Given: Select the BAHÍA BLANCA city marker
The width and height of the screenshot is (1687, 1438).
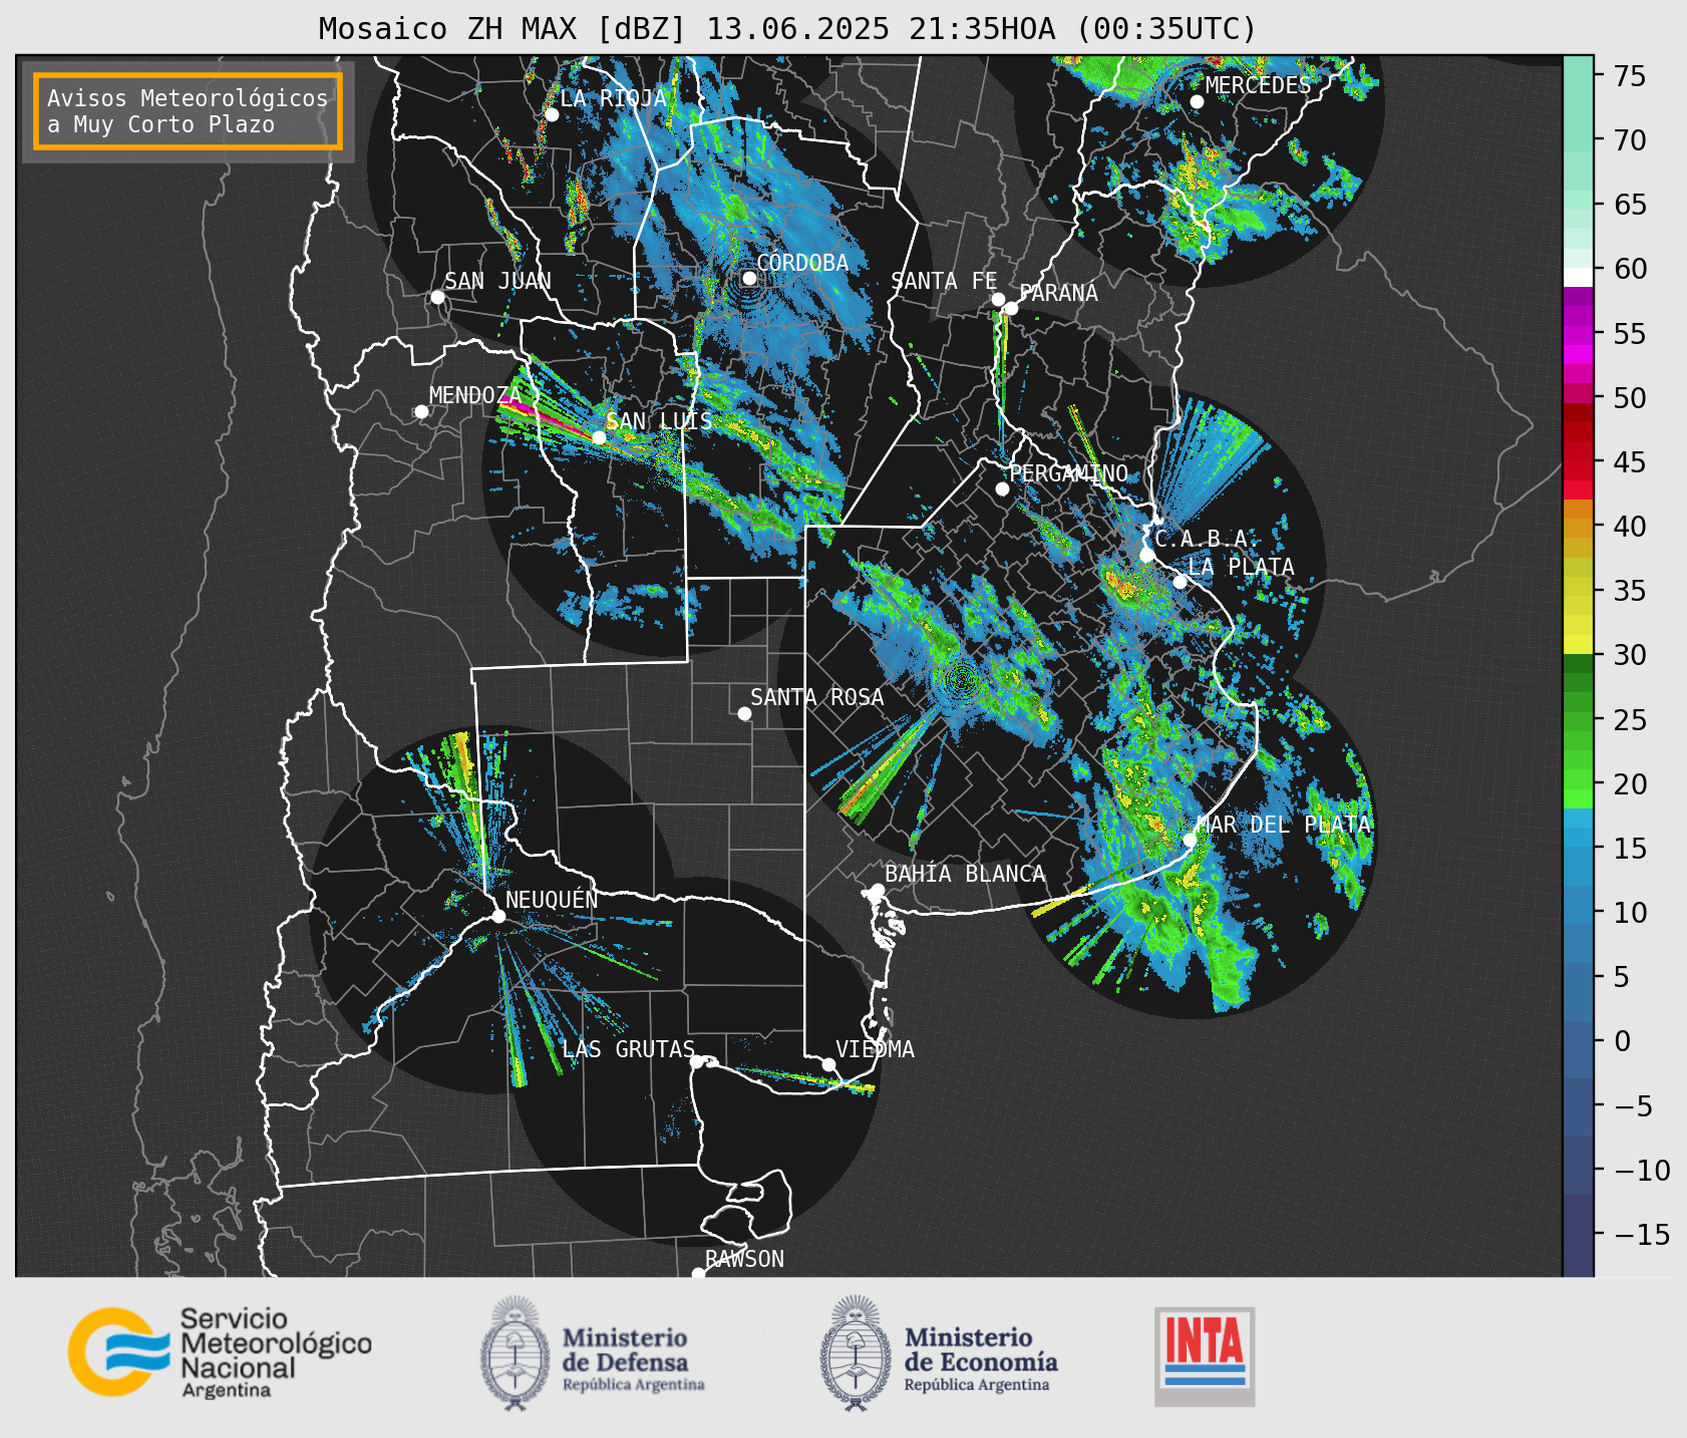Looking at the screenshot, I should pyautogui.click(x=877, y=890).
